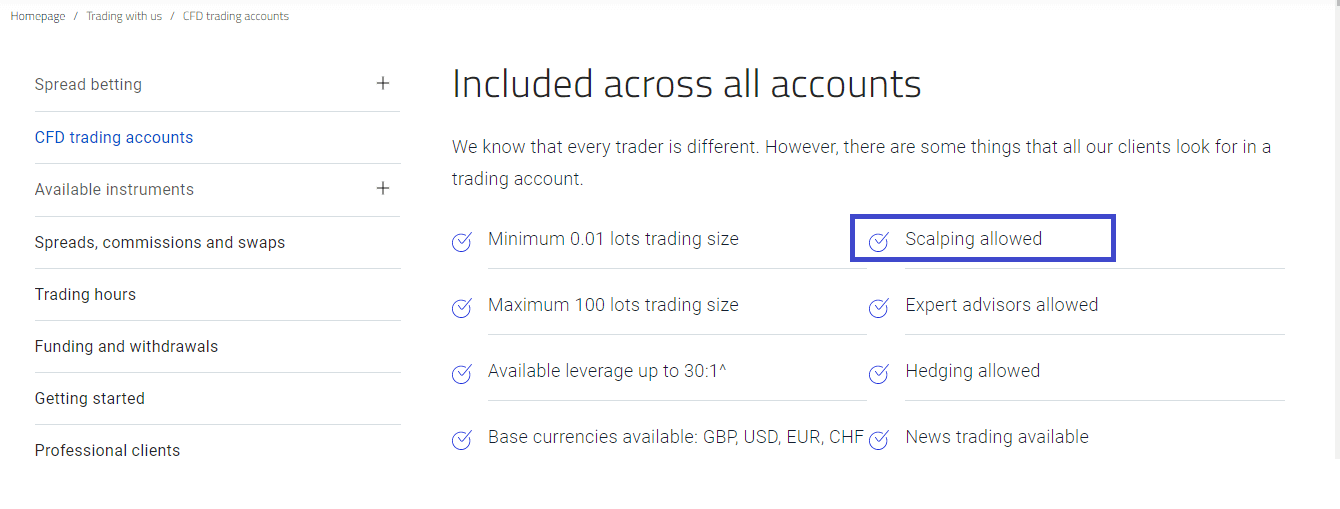The image size is (1340, 509).
Task: Open Funding and withdrawals page
Action: (x=126, y=347)
